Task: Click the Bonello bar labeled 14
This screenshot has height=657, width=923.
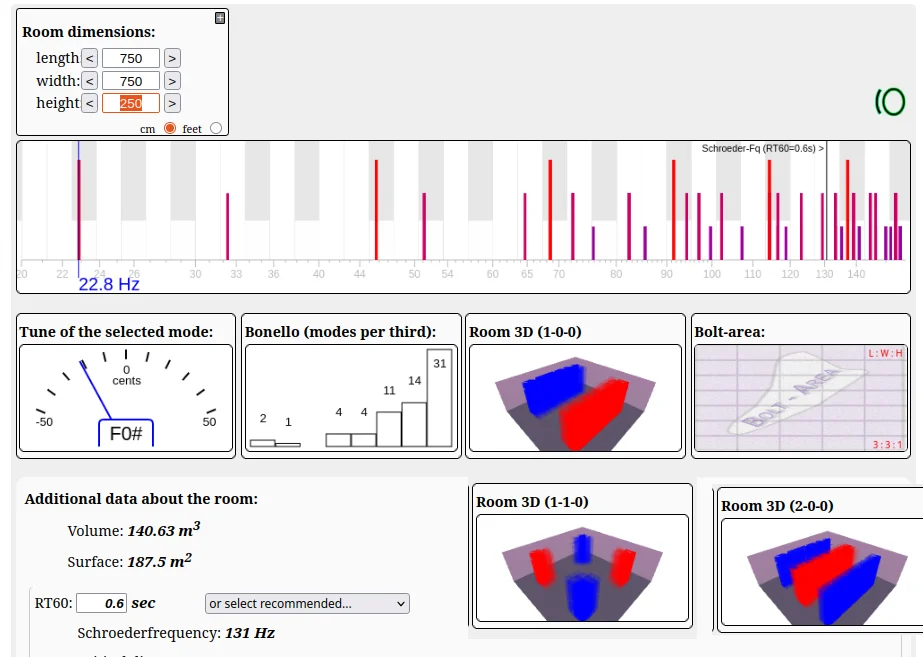Action: (x=414, y=424)
